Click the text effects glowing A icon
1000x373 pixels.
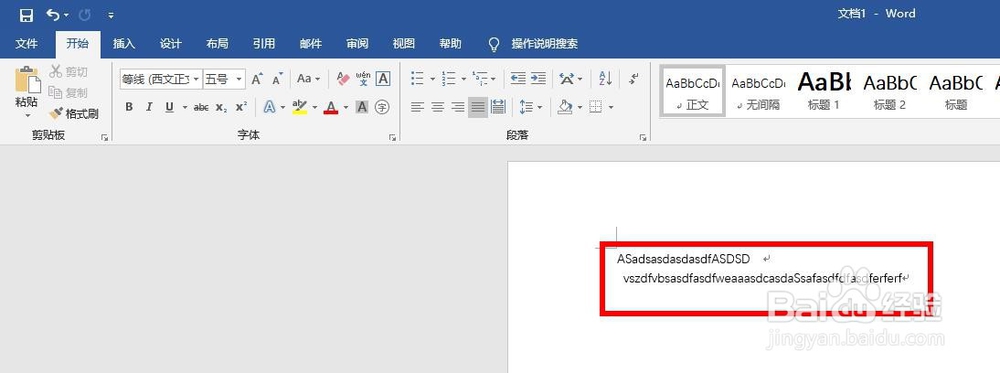click(270, 107)
